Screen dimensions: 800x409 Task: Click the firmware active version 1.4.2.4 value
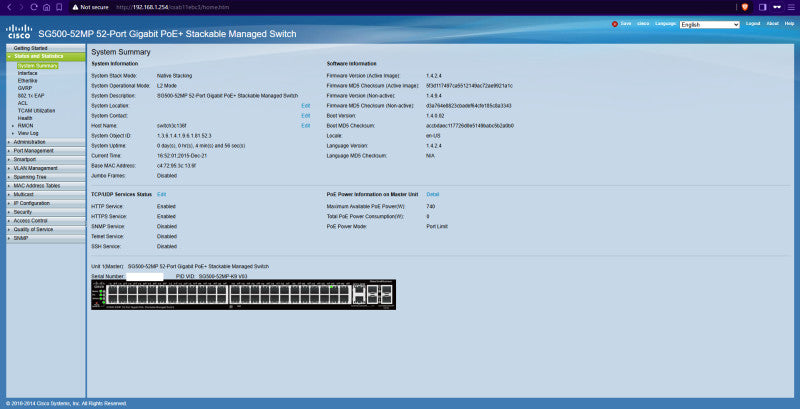(x=434, y=75)
